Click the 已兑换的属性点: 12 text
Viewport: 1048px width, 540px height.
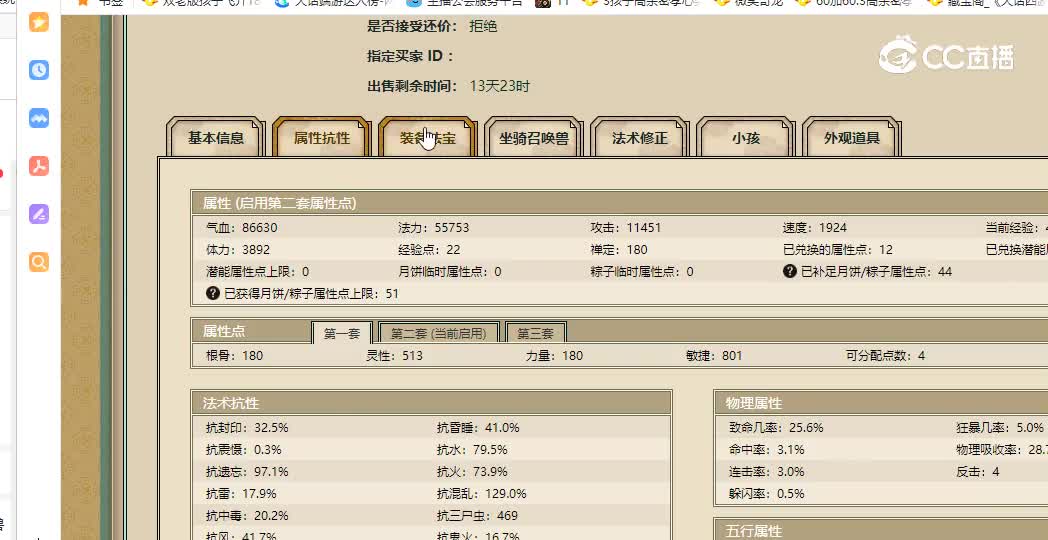click(x=837, y=250)
